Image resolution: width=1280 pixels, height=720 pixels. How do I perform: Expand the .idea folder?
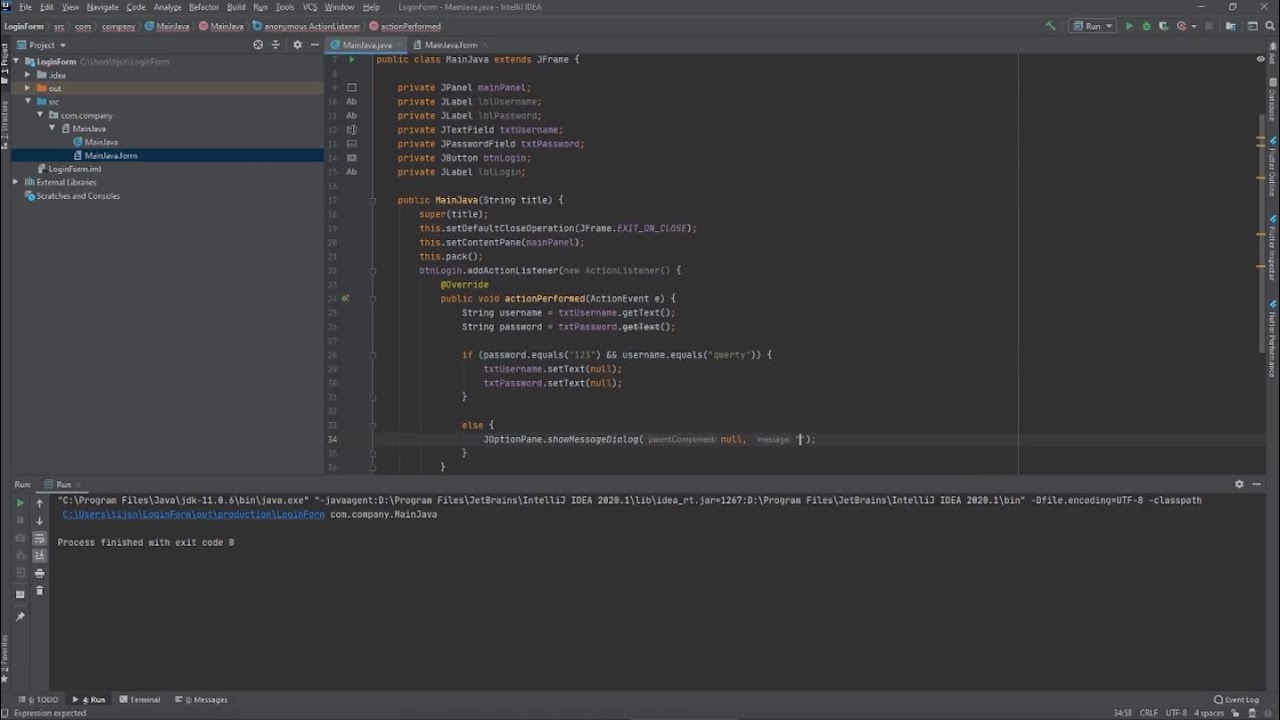(29, 75)
